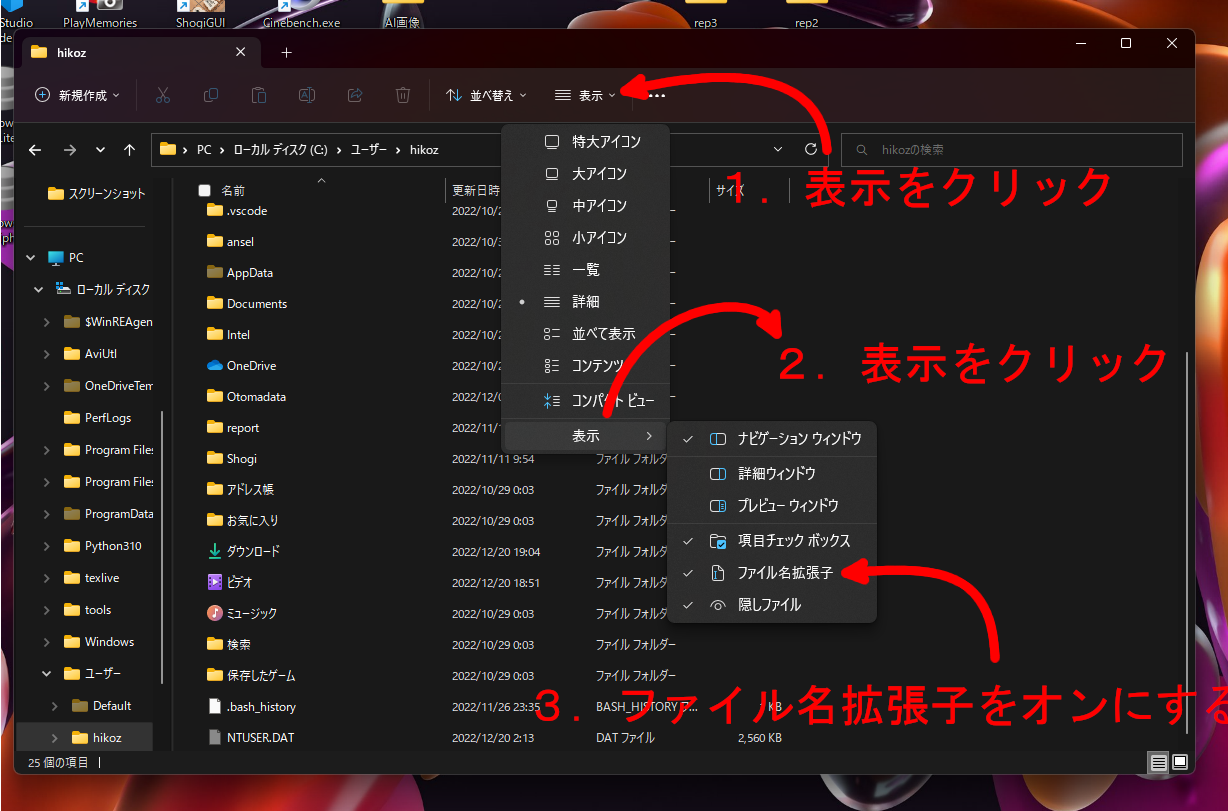Viewport: 1228px width, 811px height.
Task: Click ユーザー in address breadcrumb
Action: [x=370, y=149]
